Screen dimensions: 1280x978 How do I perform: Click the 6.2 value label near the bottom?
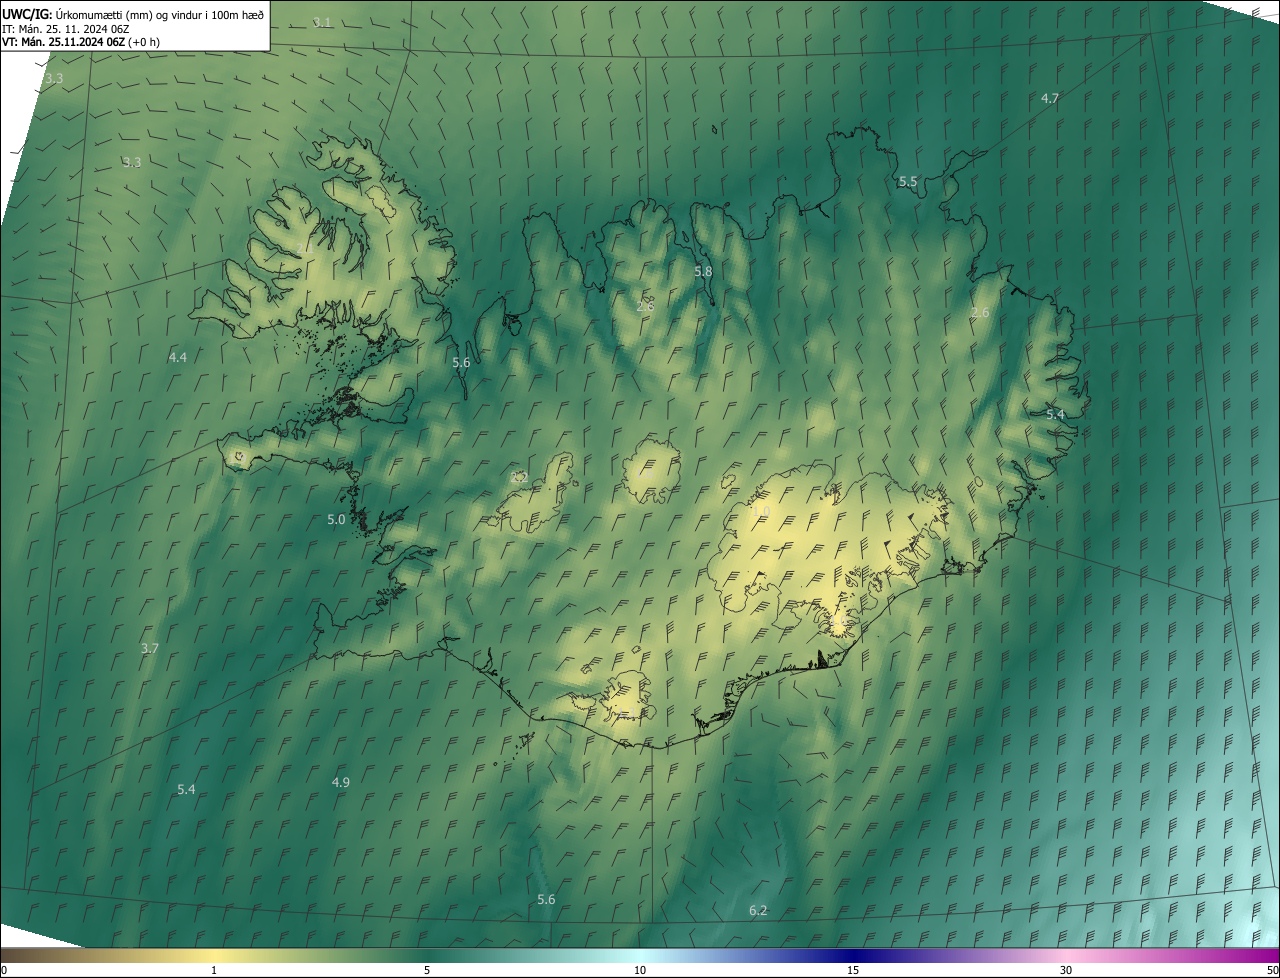coord(758,910)
